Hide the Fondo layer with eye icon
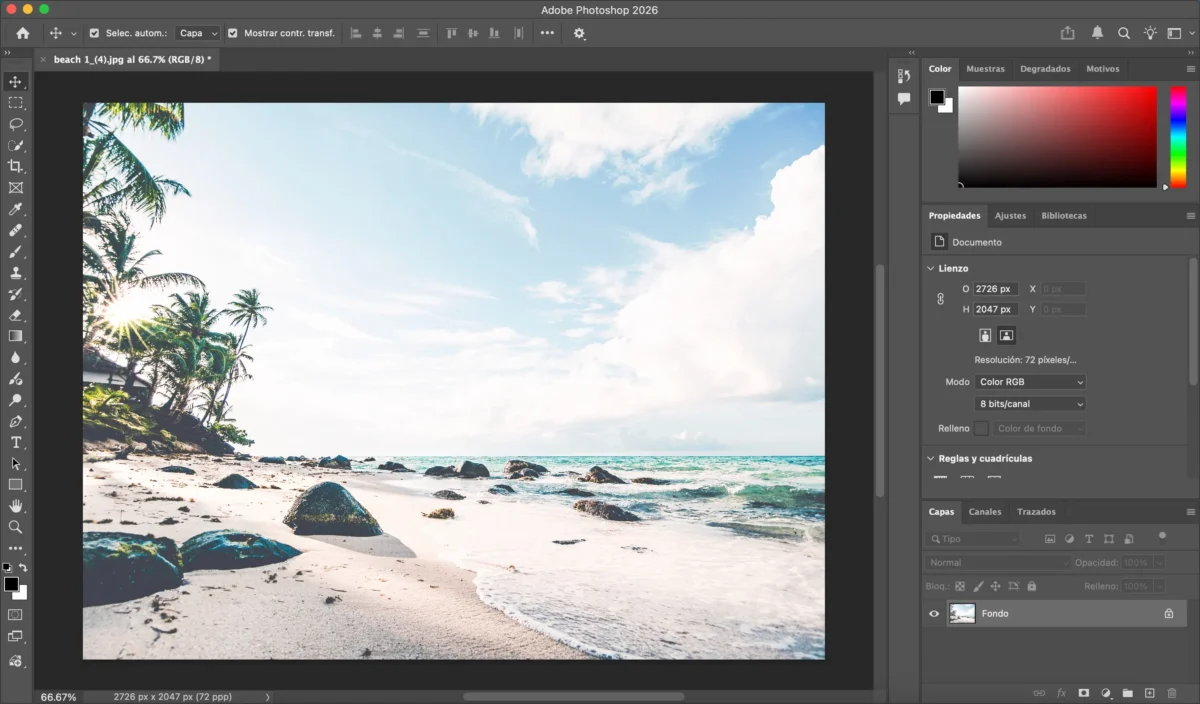The height and width of the screenshot is (704, 1200). point(934,614)
